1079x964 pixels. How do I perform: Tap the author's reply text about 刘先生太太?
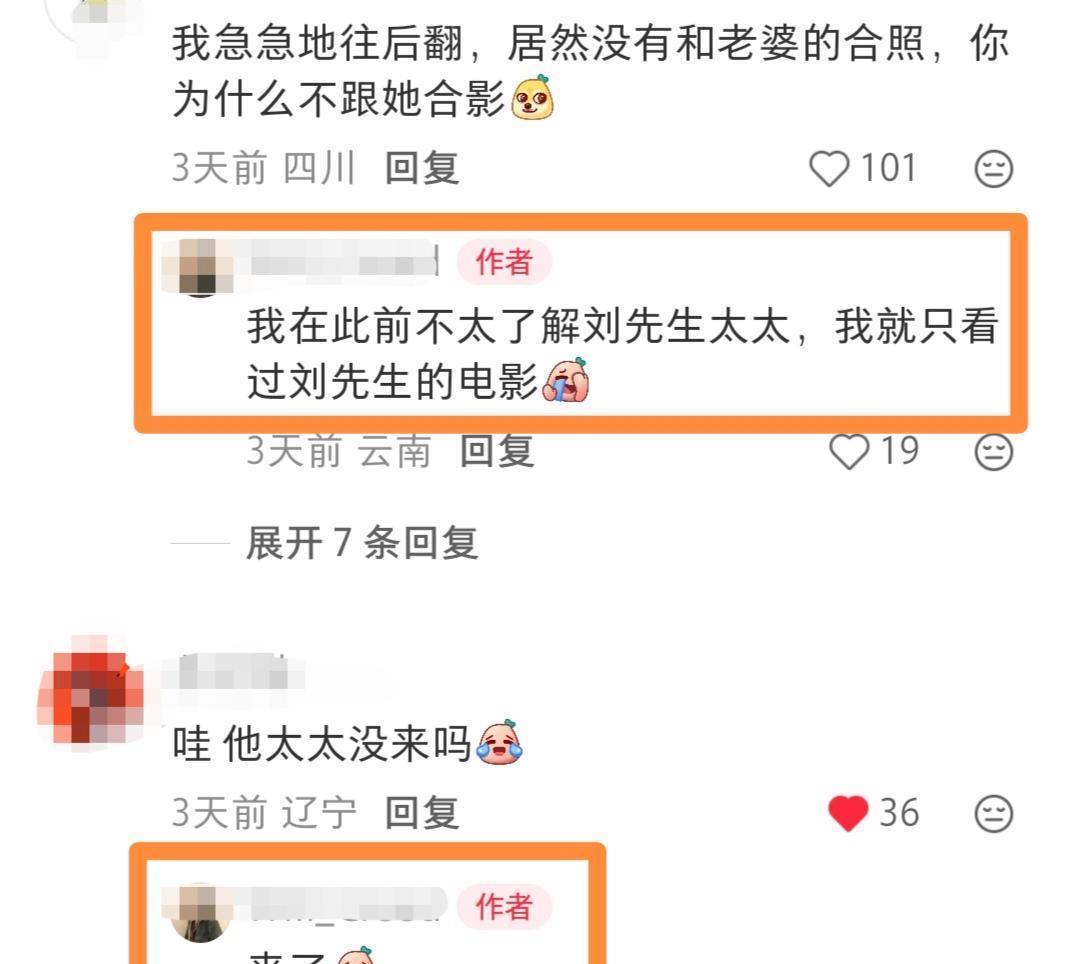623,354
